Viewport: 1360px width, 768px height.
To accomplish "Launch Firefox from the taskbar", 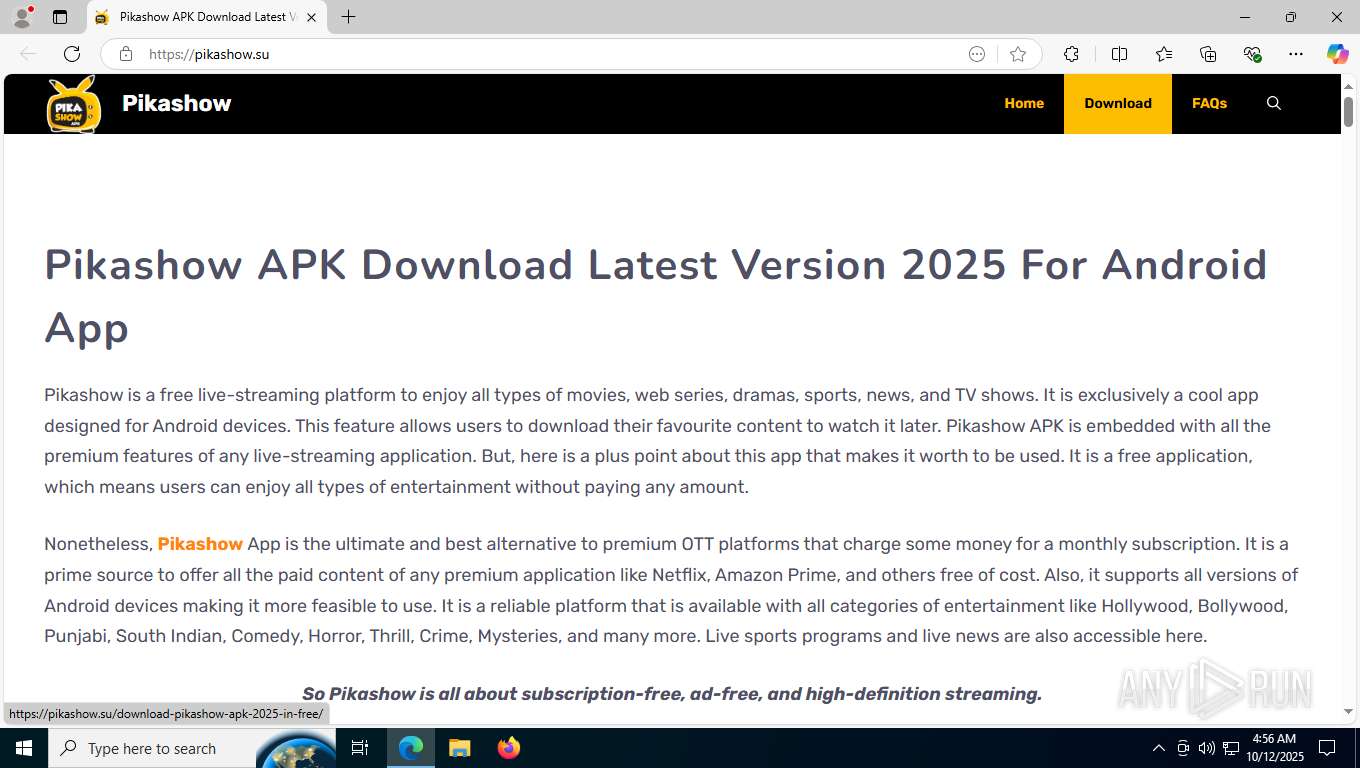I will [509, 748].
